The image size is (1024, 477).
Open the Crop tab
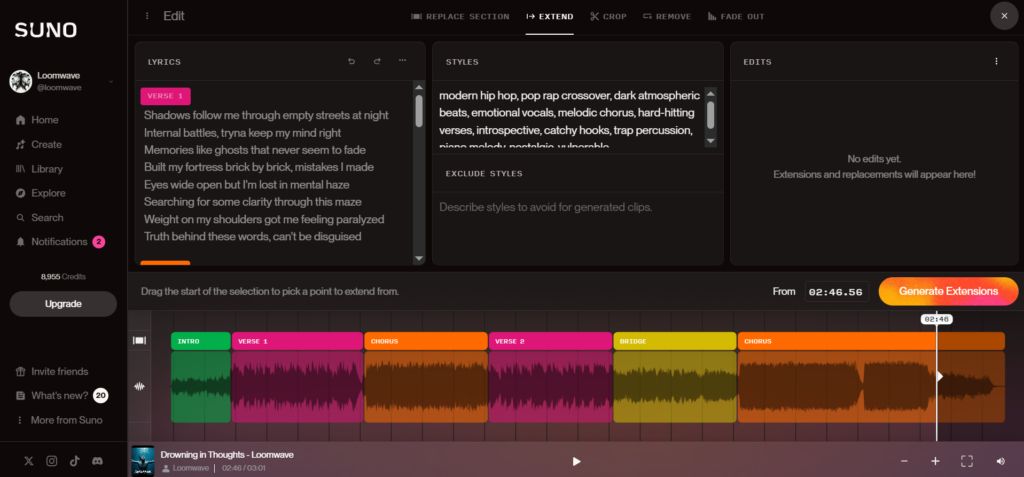[608, 16]
